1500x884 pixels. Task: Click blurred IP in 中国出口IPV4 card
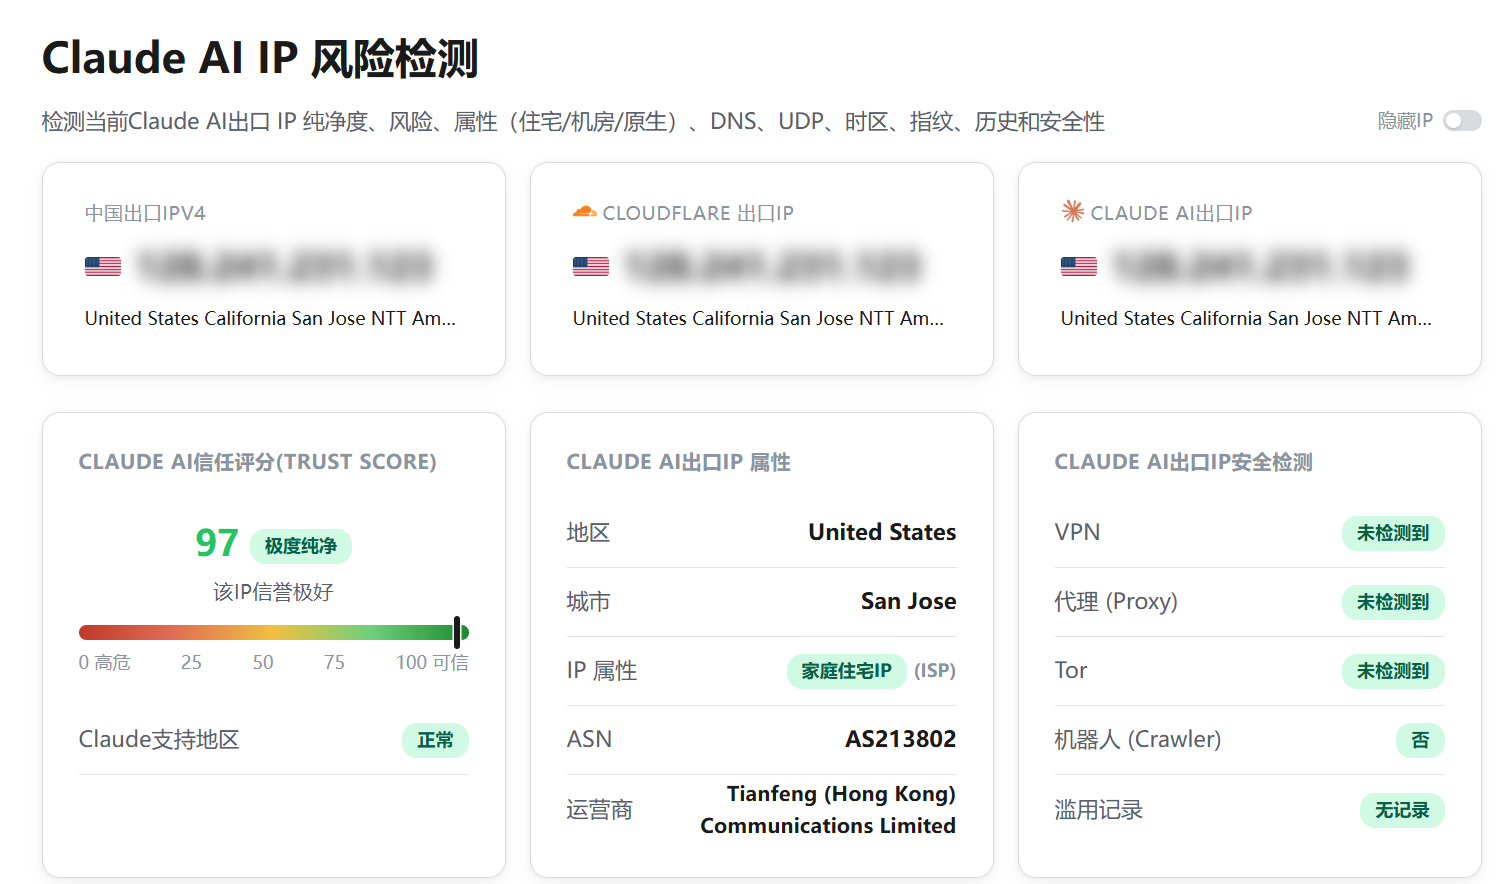click(x=285, y=266)
